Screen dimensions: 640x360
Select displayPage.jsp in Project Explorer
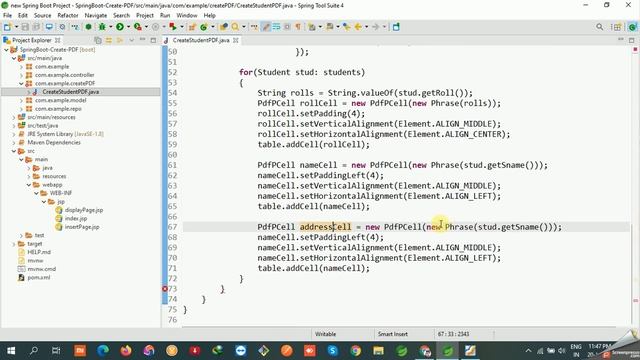pyautogui.click(x=84, y=210)
